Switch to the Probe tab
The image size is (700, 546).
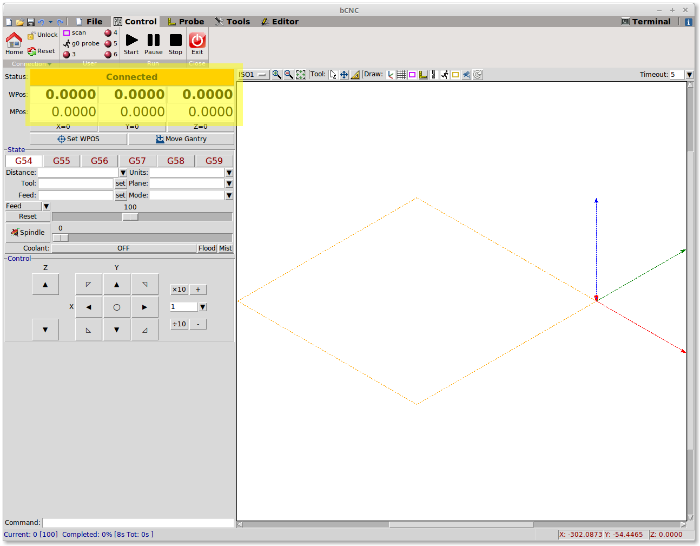tap(186, 21)
